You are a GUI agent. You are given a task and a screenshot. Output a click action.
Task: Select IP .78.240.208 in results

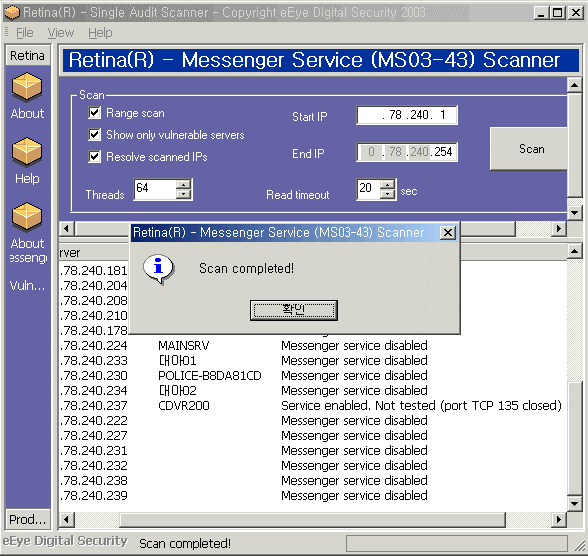pos(94,301)
